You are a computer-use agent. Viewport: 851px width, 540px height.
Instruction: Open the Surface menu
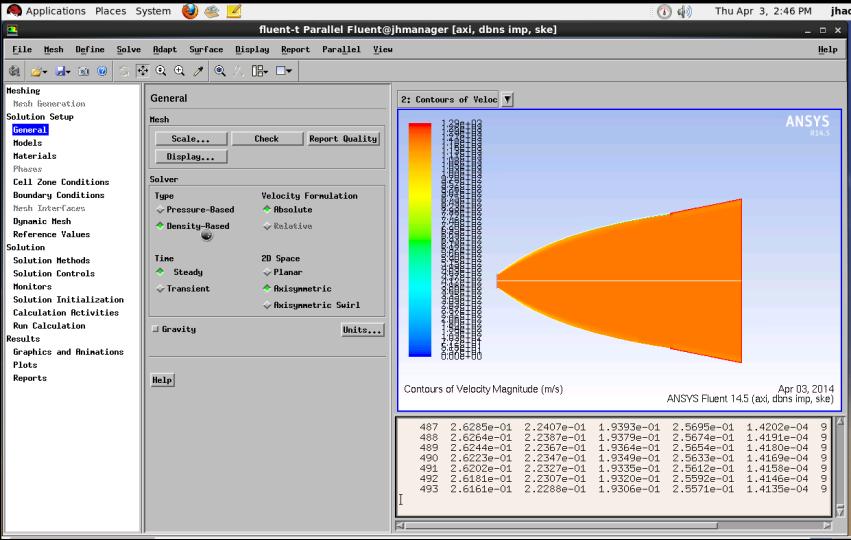coord(206,49)
